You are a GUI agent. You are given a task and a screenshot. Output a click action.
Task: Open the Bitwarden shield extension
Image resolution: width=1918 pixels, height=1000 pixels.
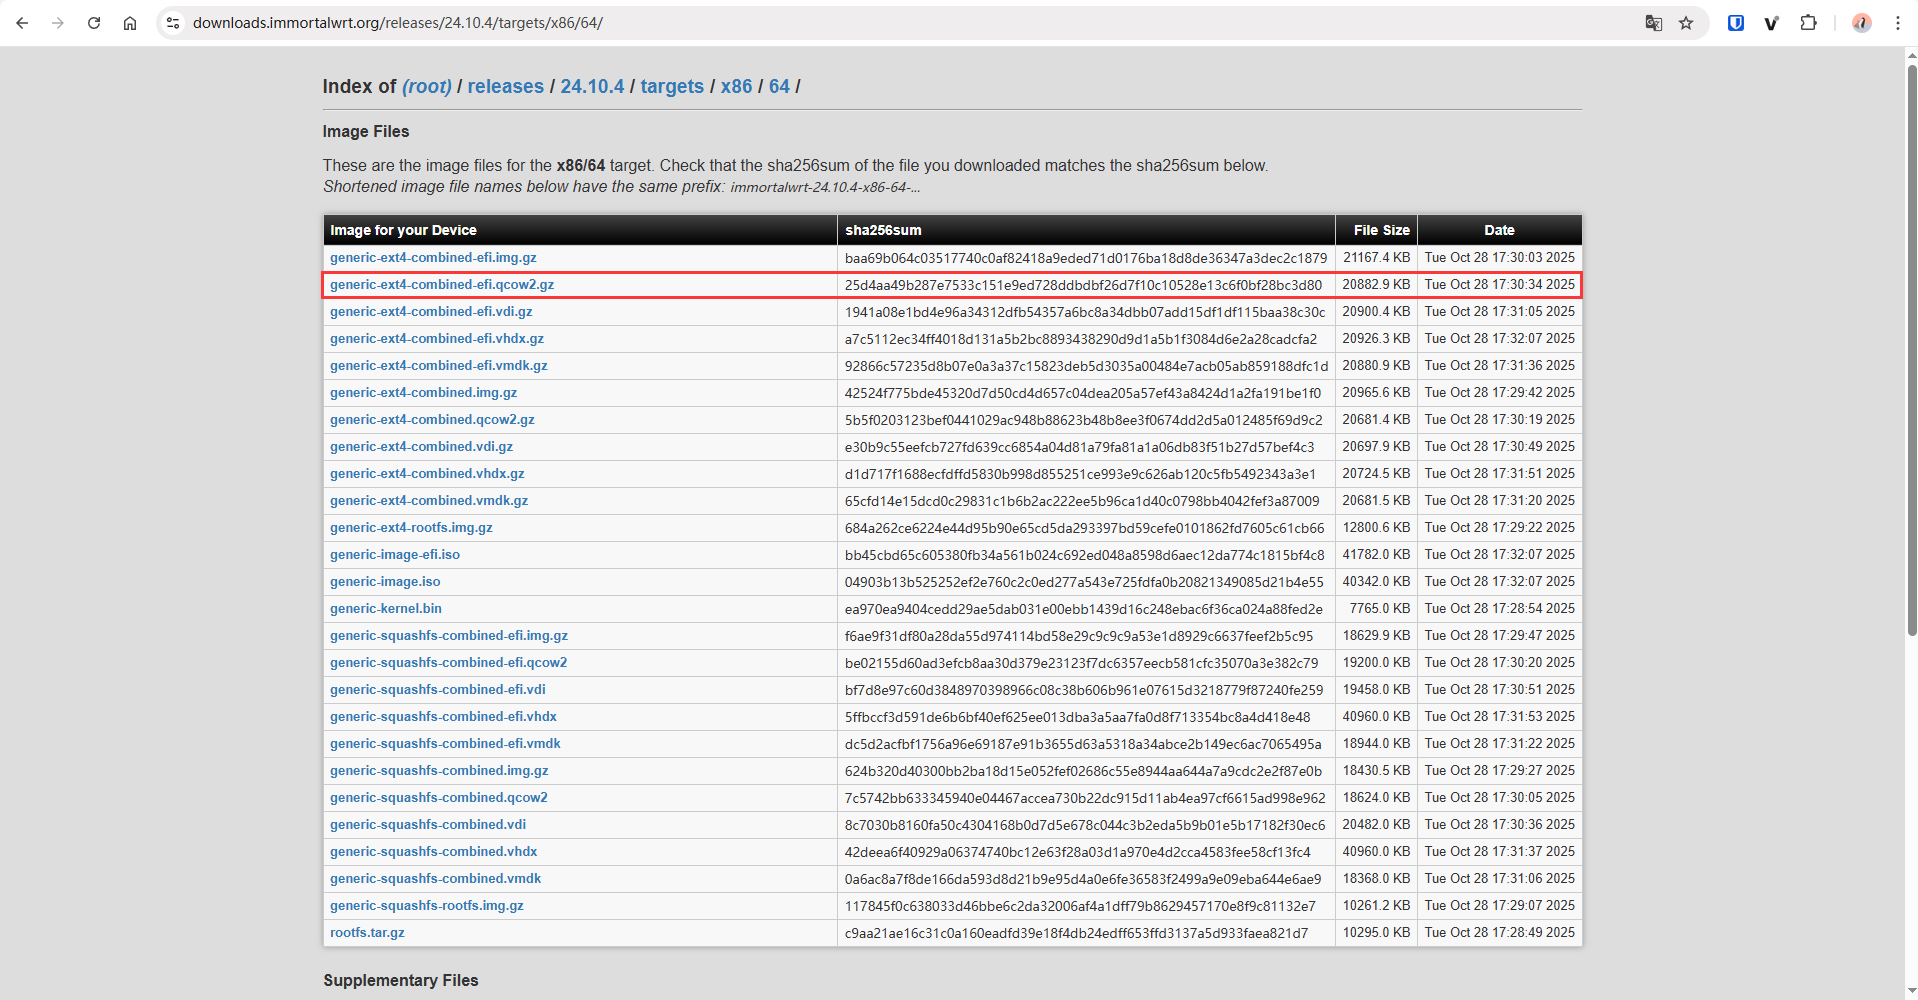click(1736, 23)
